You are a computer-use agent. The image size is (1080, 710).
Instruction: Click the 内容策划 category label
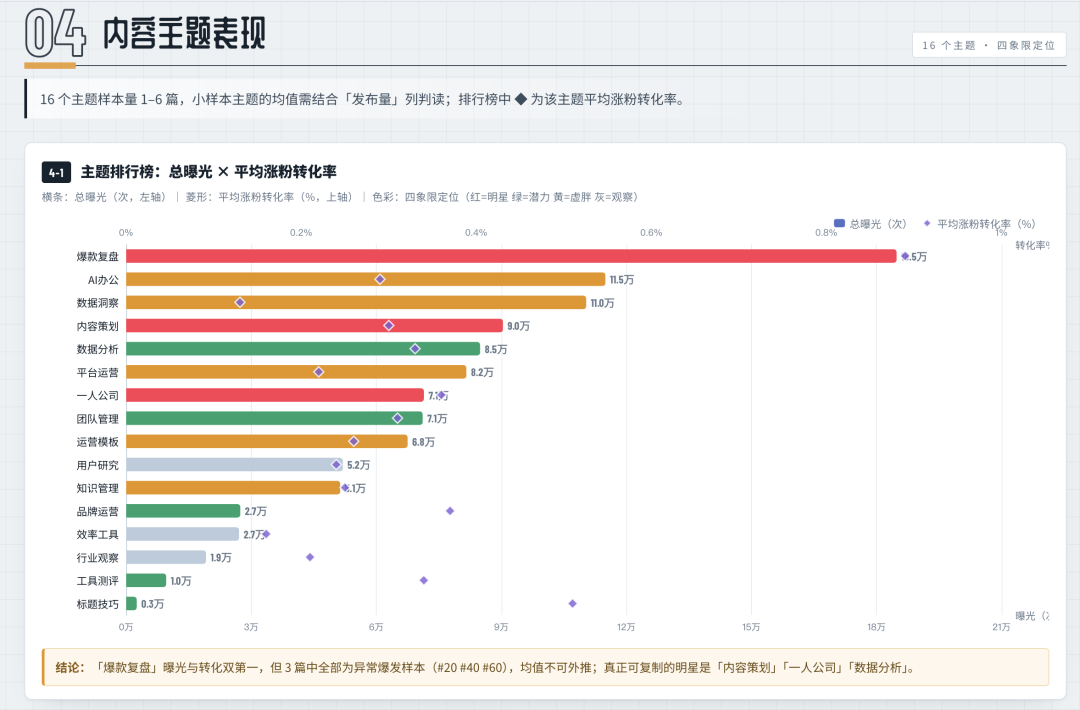[x=97, y=326]
